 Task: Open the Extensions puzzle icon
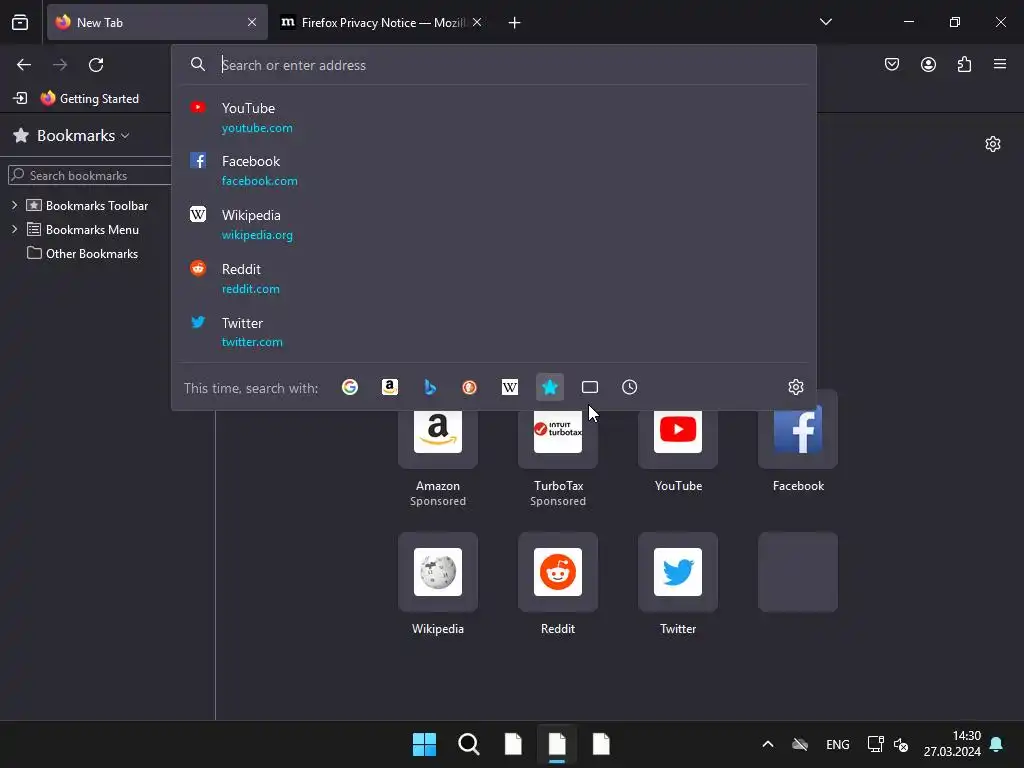click(964, 64)
